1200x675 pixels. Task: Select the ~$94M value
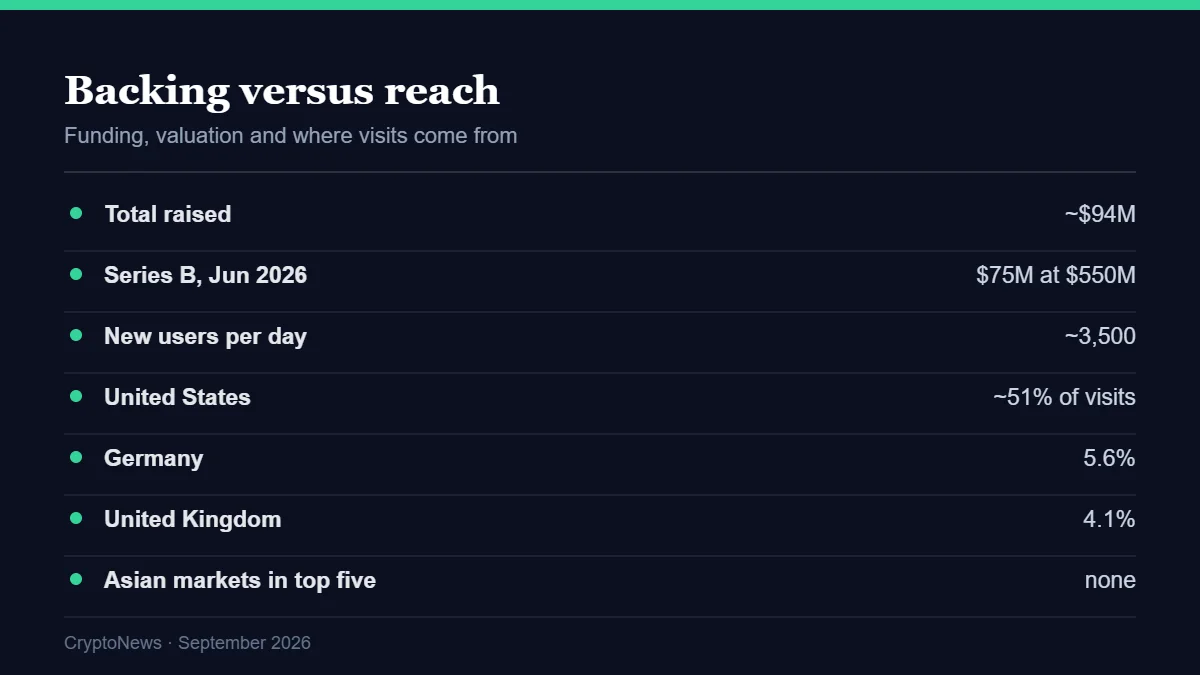click(x=1100, y=214)
